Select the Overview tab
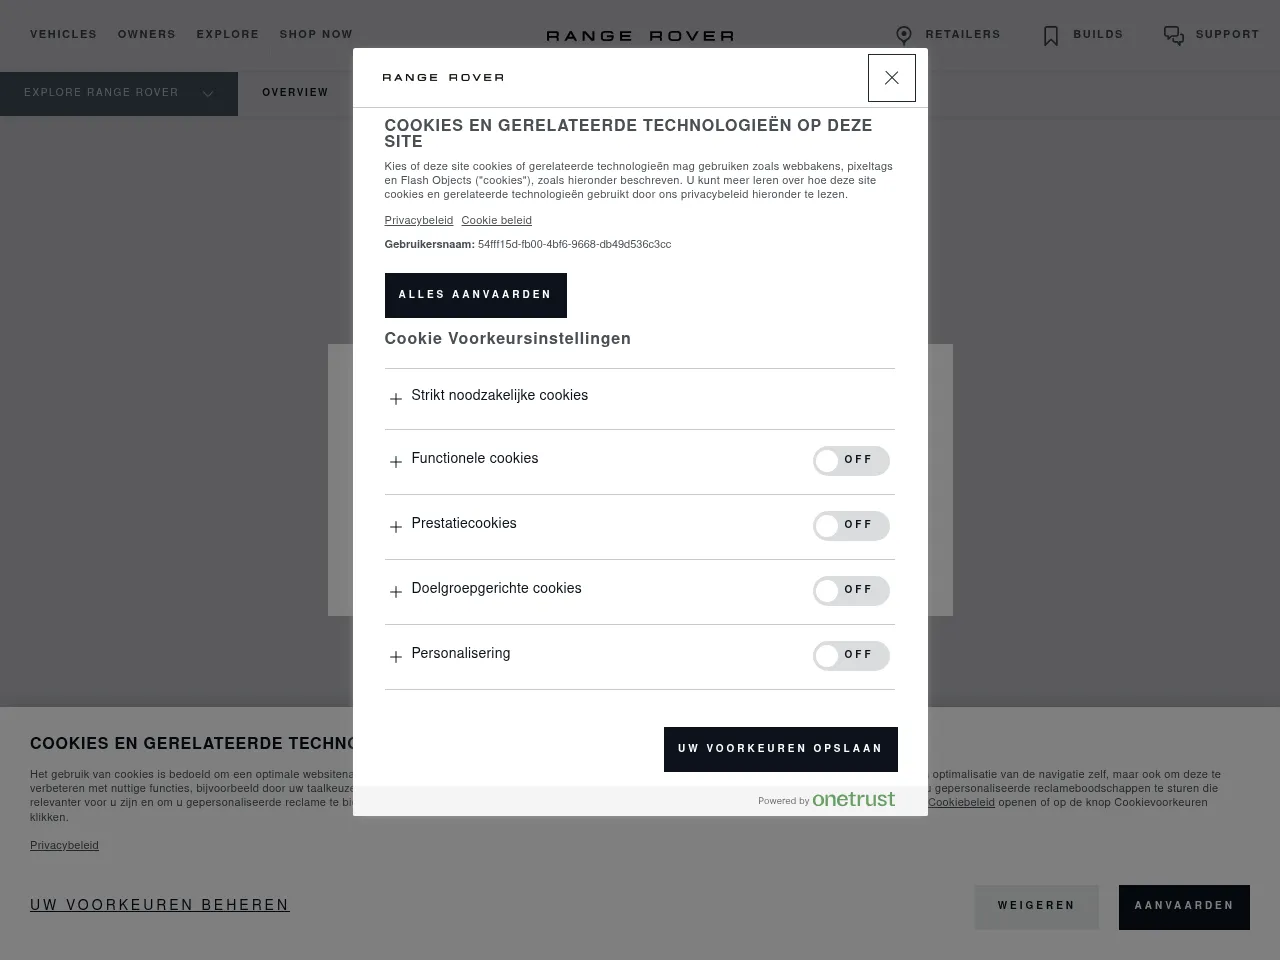The image size is (1280, 960). [295, 93]
